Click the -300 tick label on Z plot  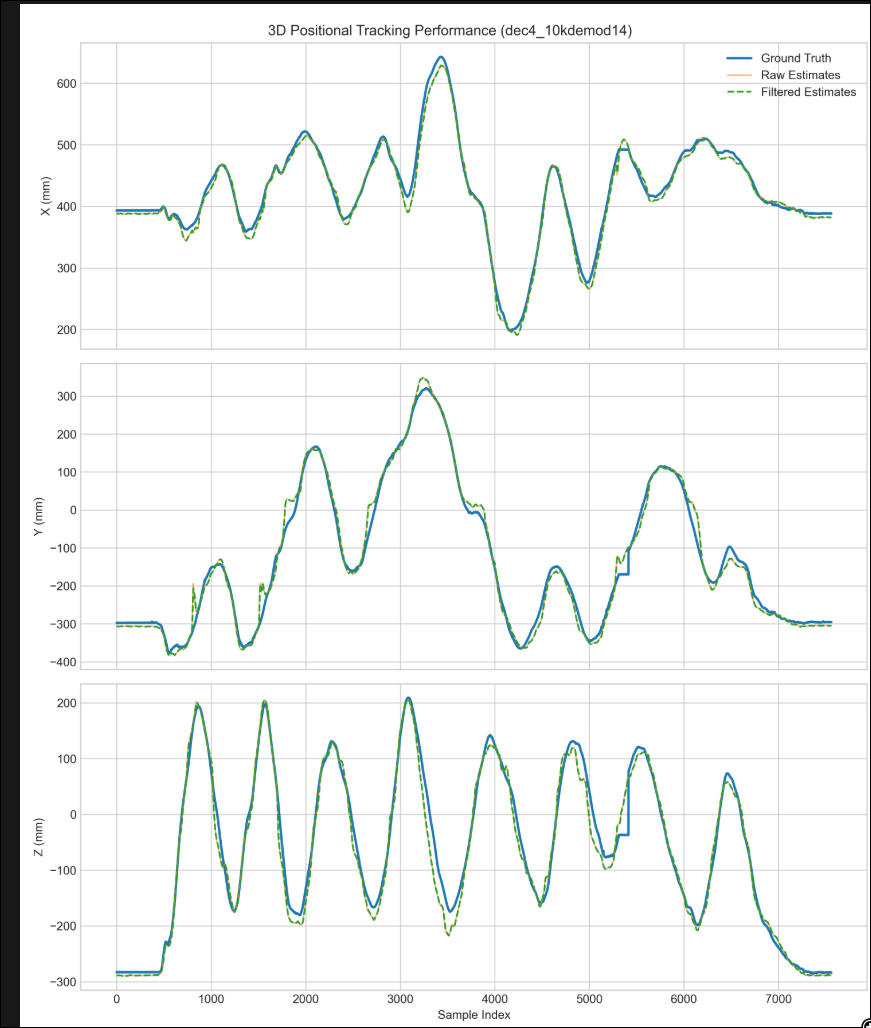pos(65,982)
